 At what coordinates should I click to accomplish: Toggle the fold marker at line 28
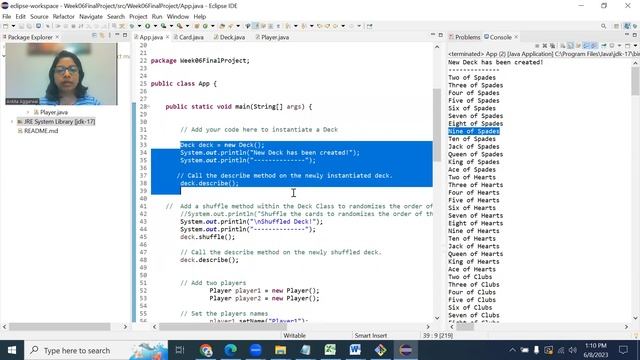coord(148,107)
